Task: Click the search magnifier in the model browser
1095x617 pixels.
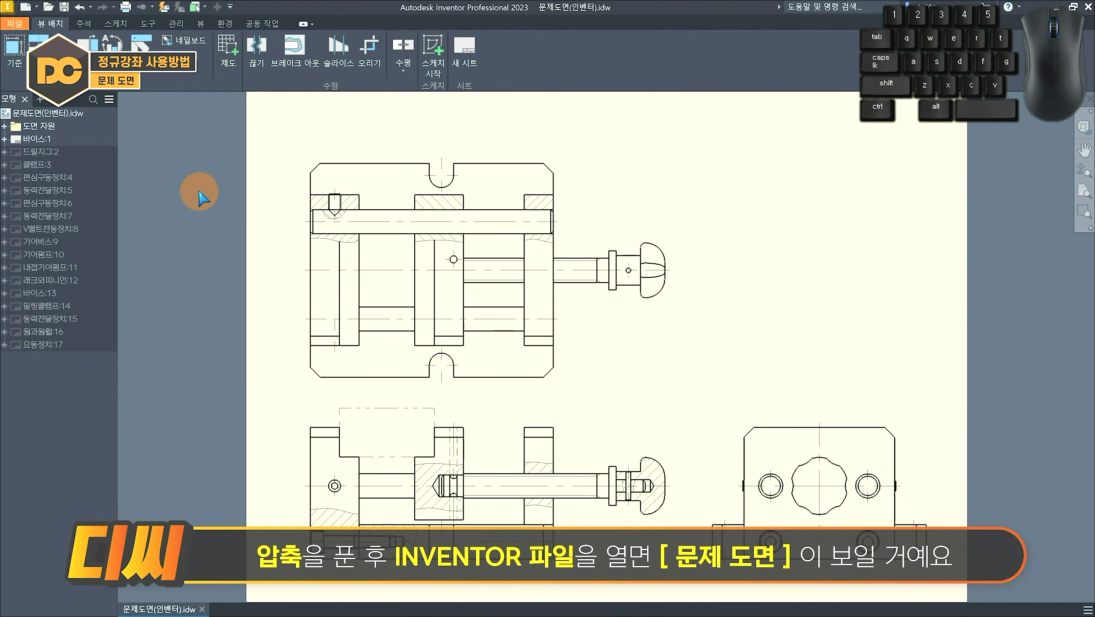Action: pos(93,99)
